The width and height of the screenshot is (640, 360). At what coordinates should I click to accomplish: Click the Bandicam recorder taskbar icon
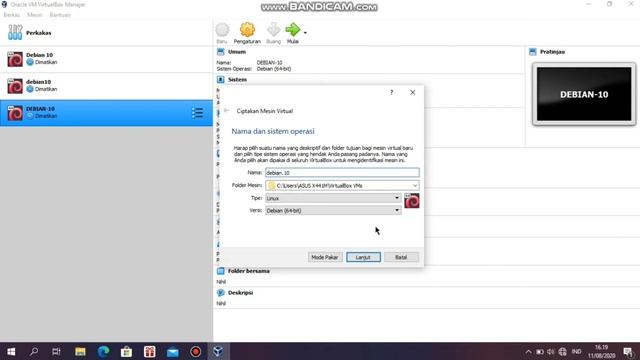coord(196,351)
